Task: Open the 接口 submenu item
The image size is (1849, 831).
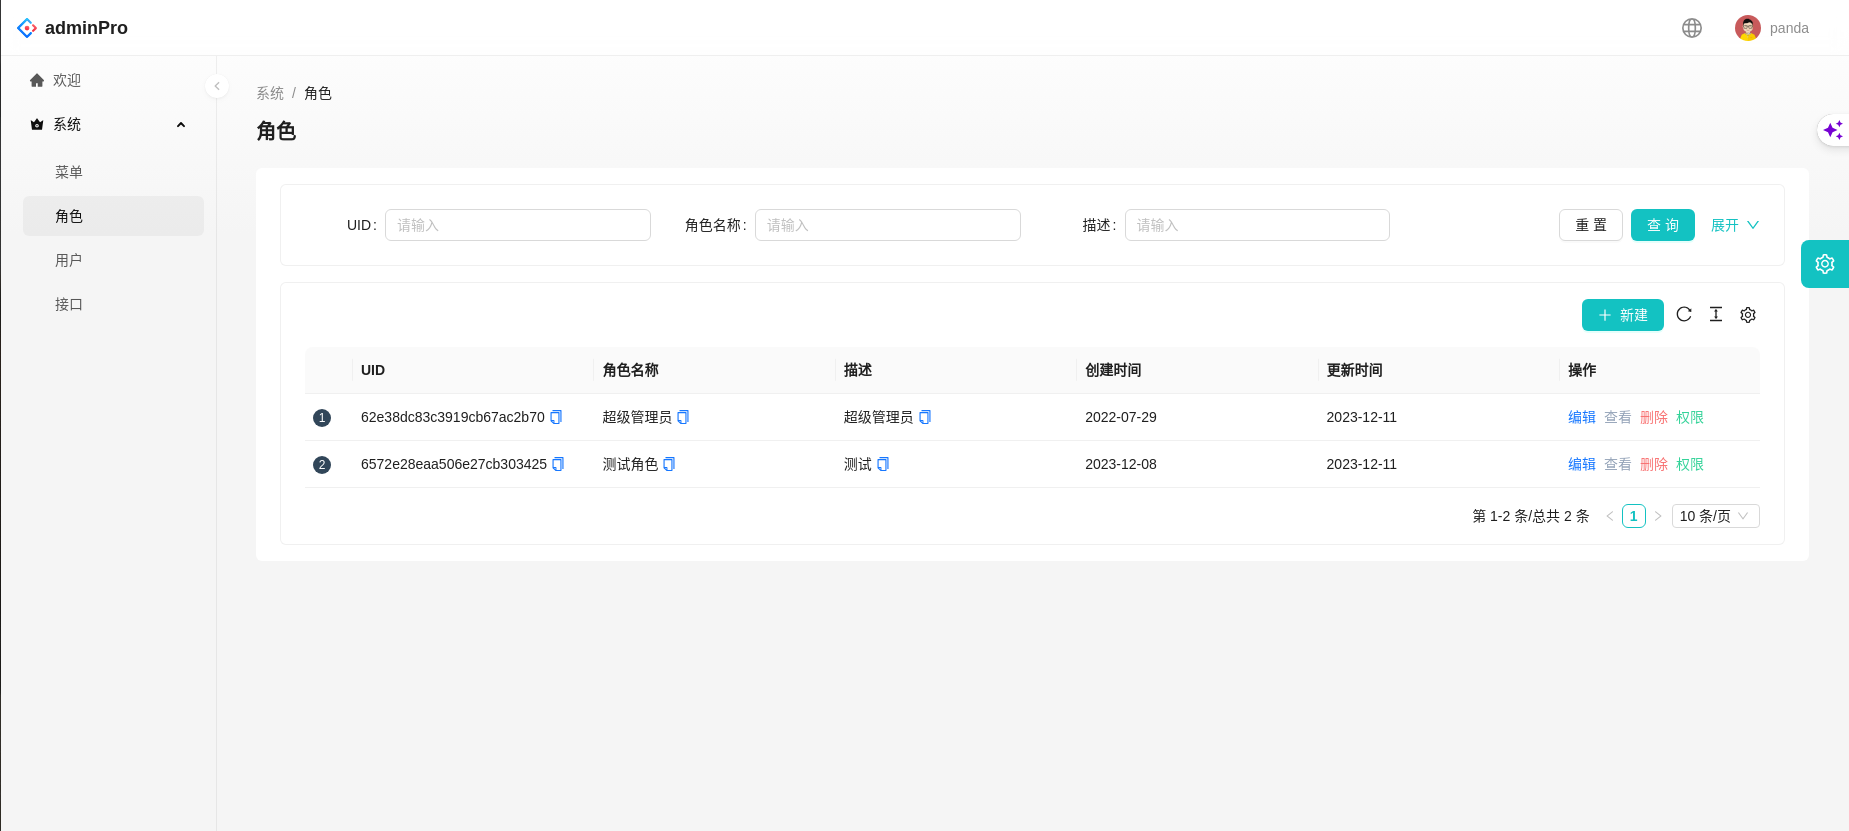Action: 112,304
